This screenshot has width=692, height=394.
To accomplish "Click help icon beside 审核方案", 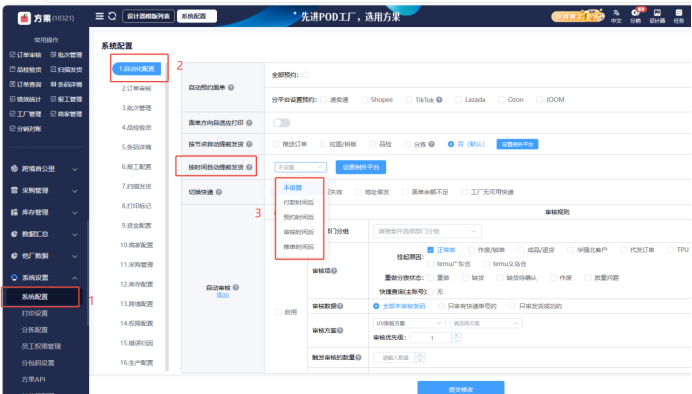I will pos(340,330).
